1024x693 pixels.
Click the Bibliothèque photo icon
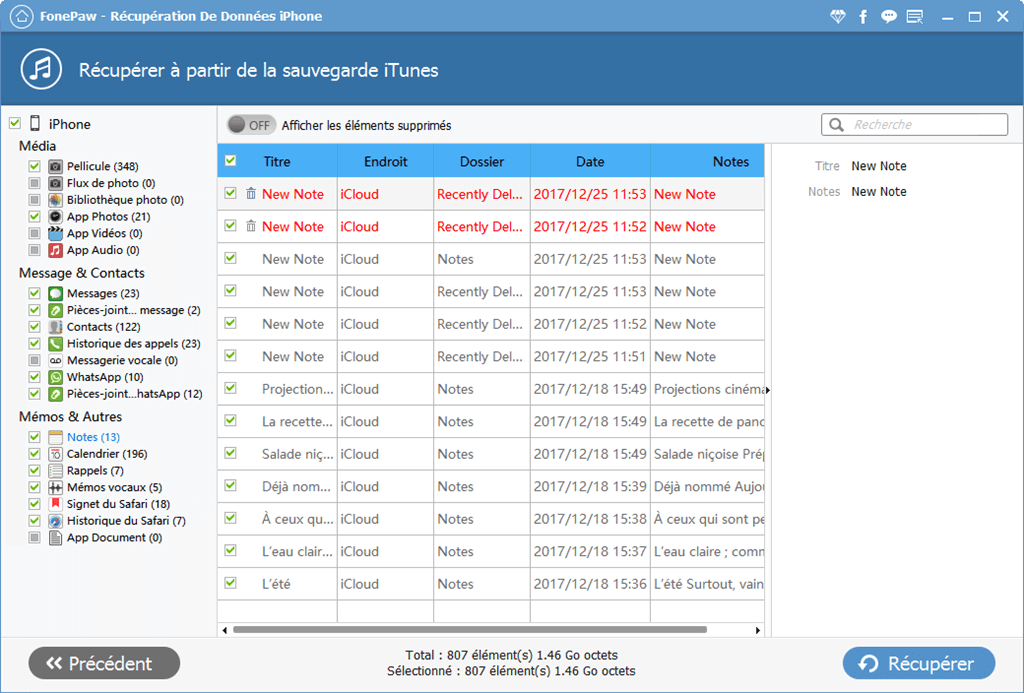56,200
